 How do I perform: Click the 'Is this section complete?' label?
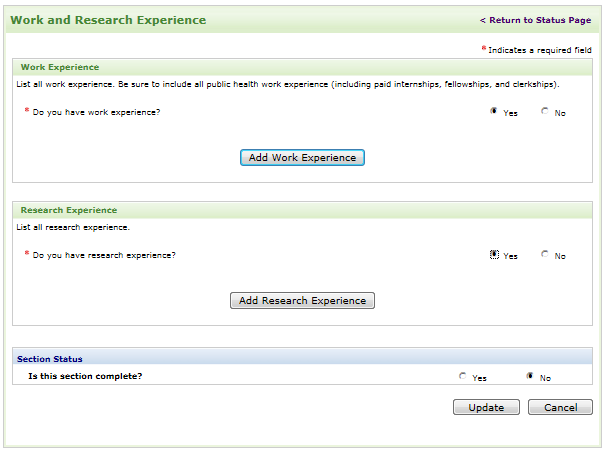tap(85, 376)
